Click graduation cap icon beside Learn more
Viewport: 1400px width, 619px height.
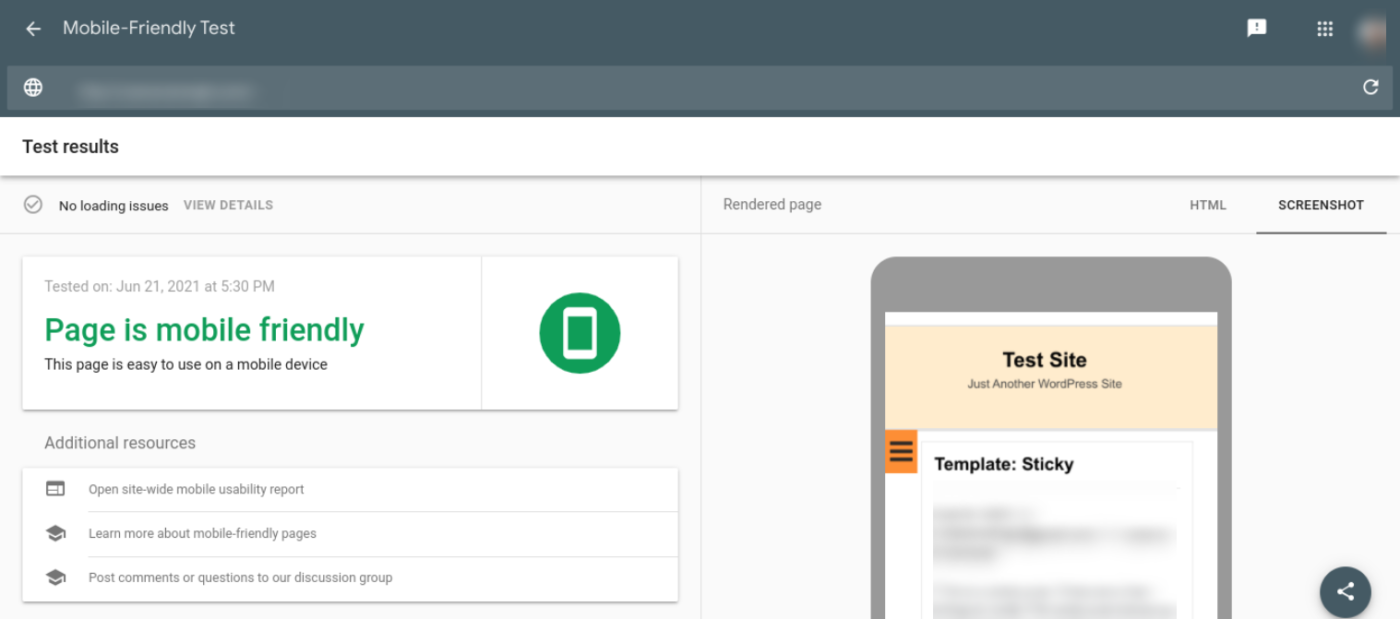point(56,534)
